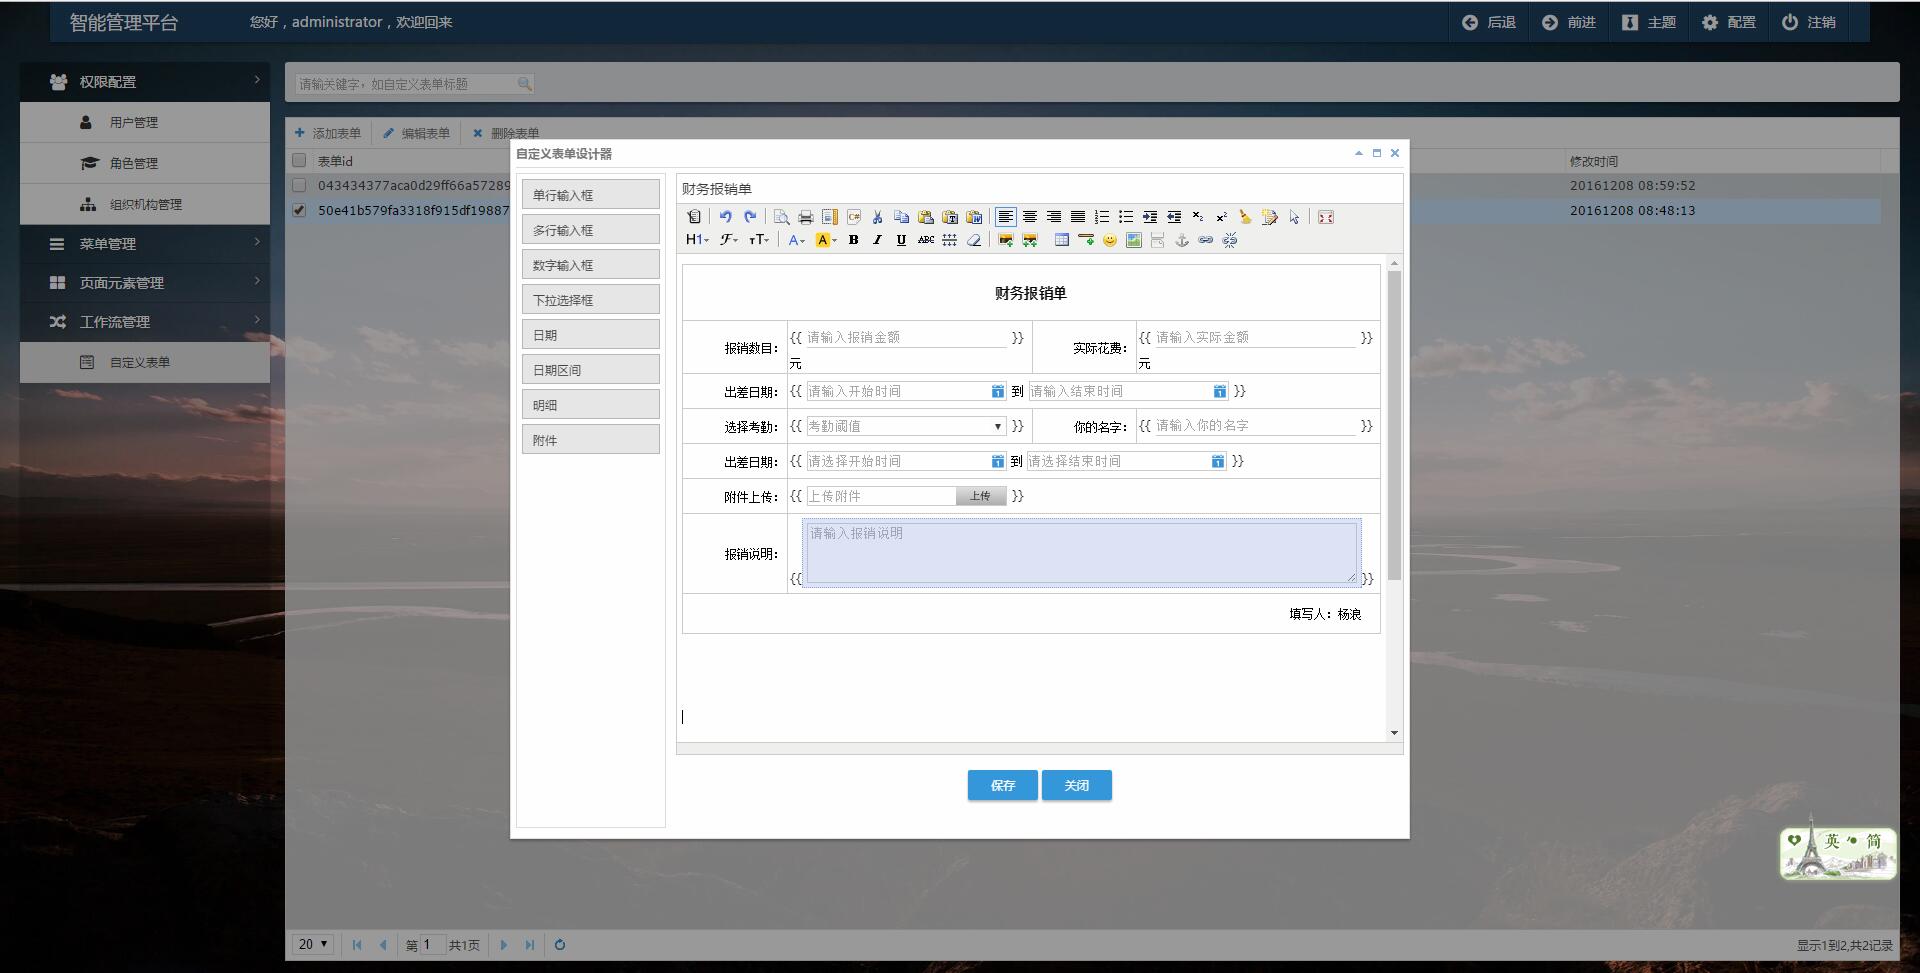Click 注销 to log out
Viewport: 1920px width, 973px height.
(1809, 22)
